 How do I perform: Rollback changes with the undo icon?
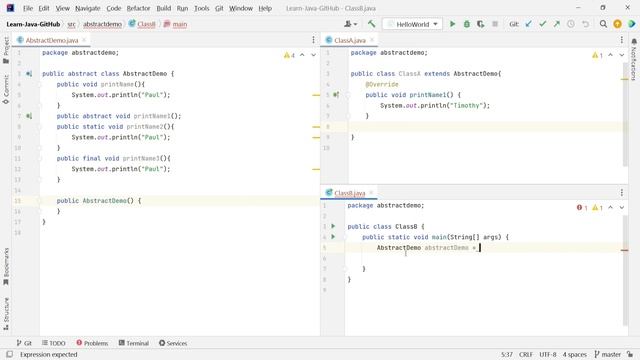click(585, 24)
